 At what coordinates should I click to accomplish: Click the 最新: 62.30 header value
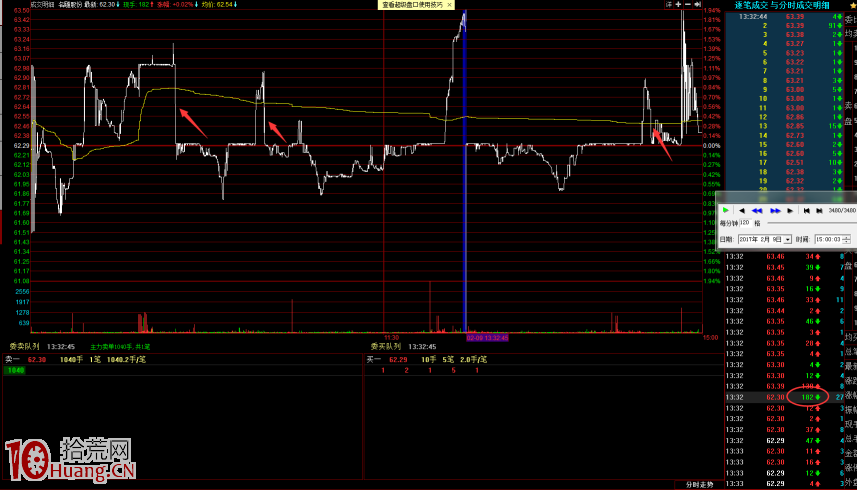(102, 4)
